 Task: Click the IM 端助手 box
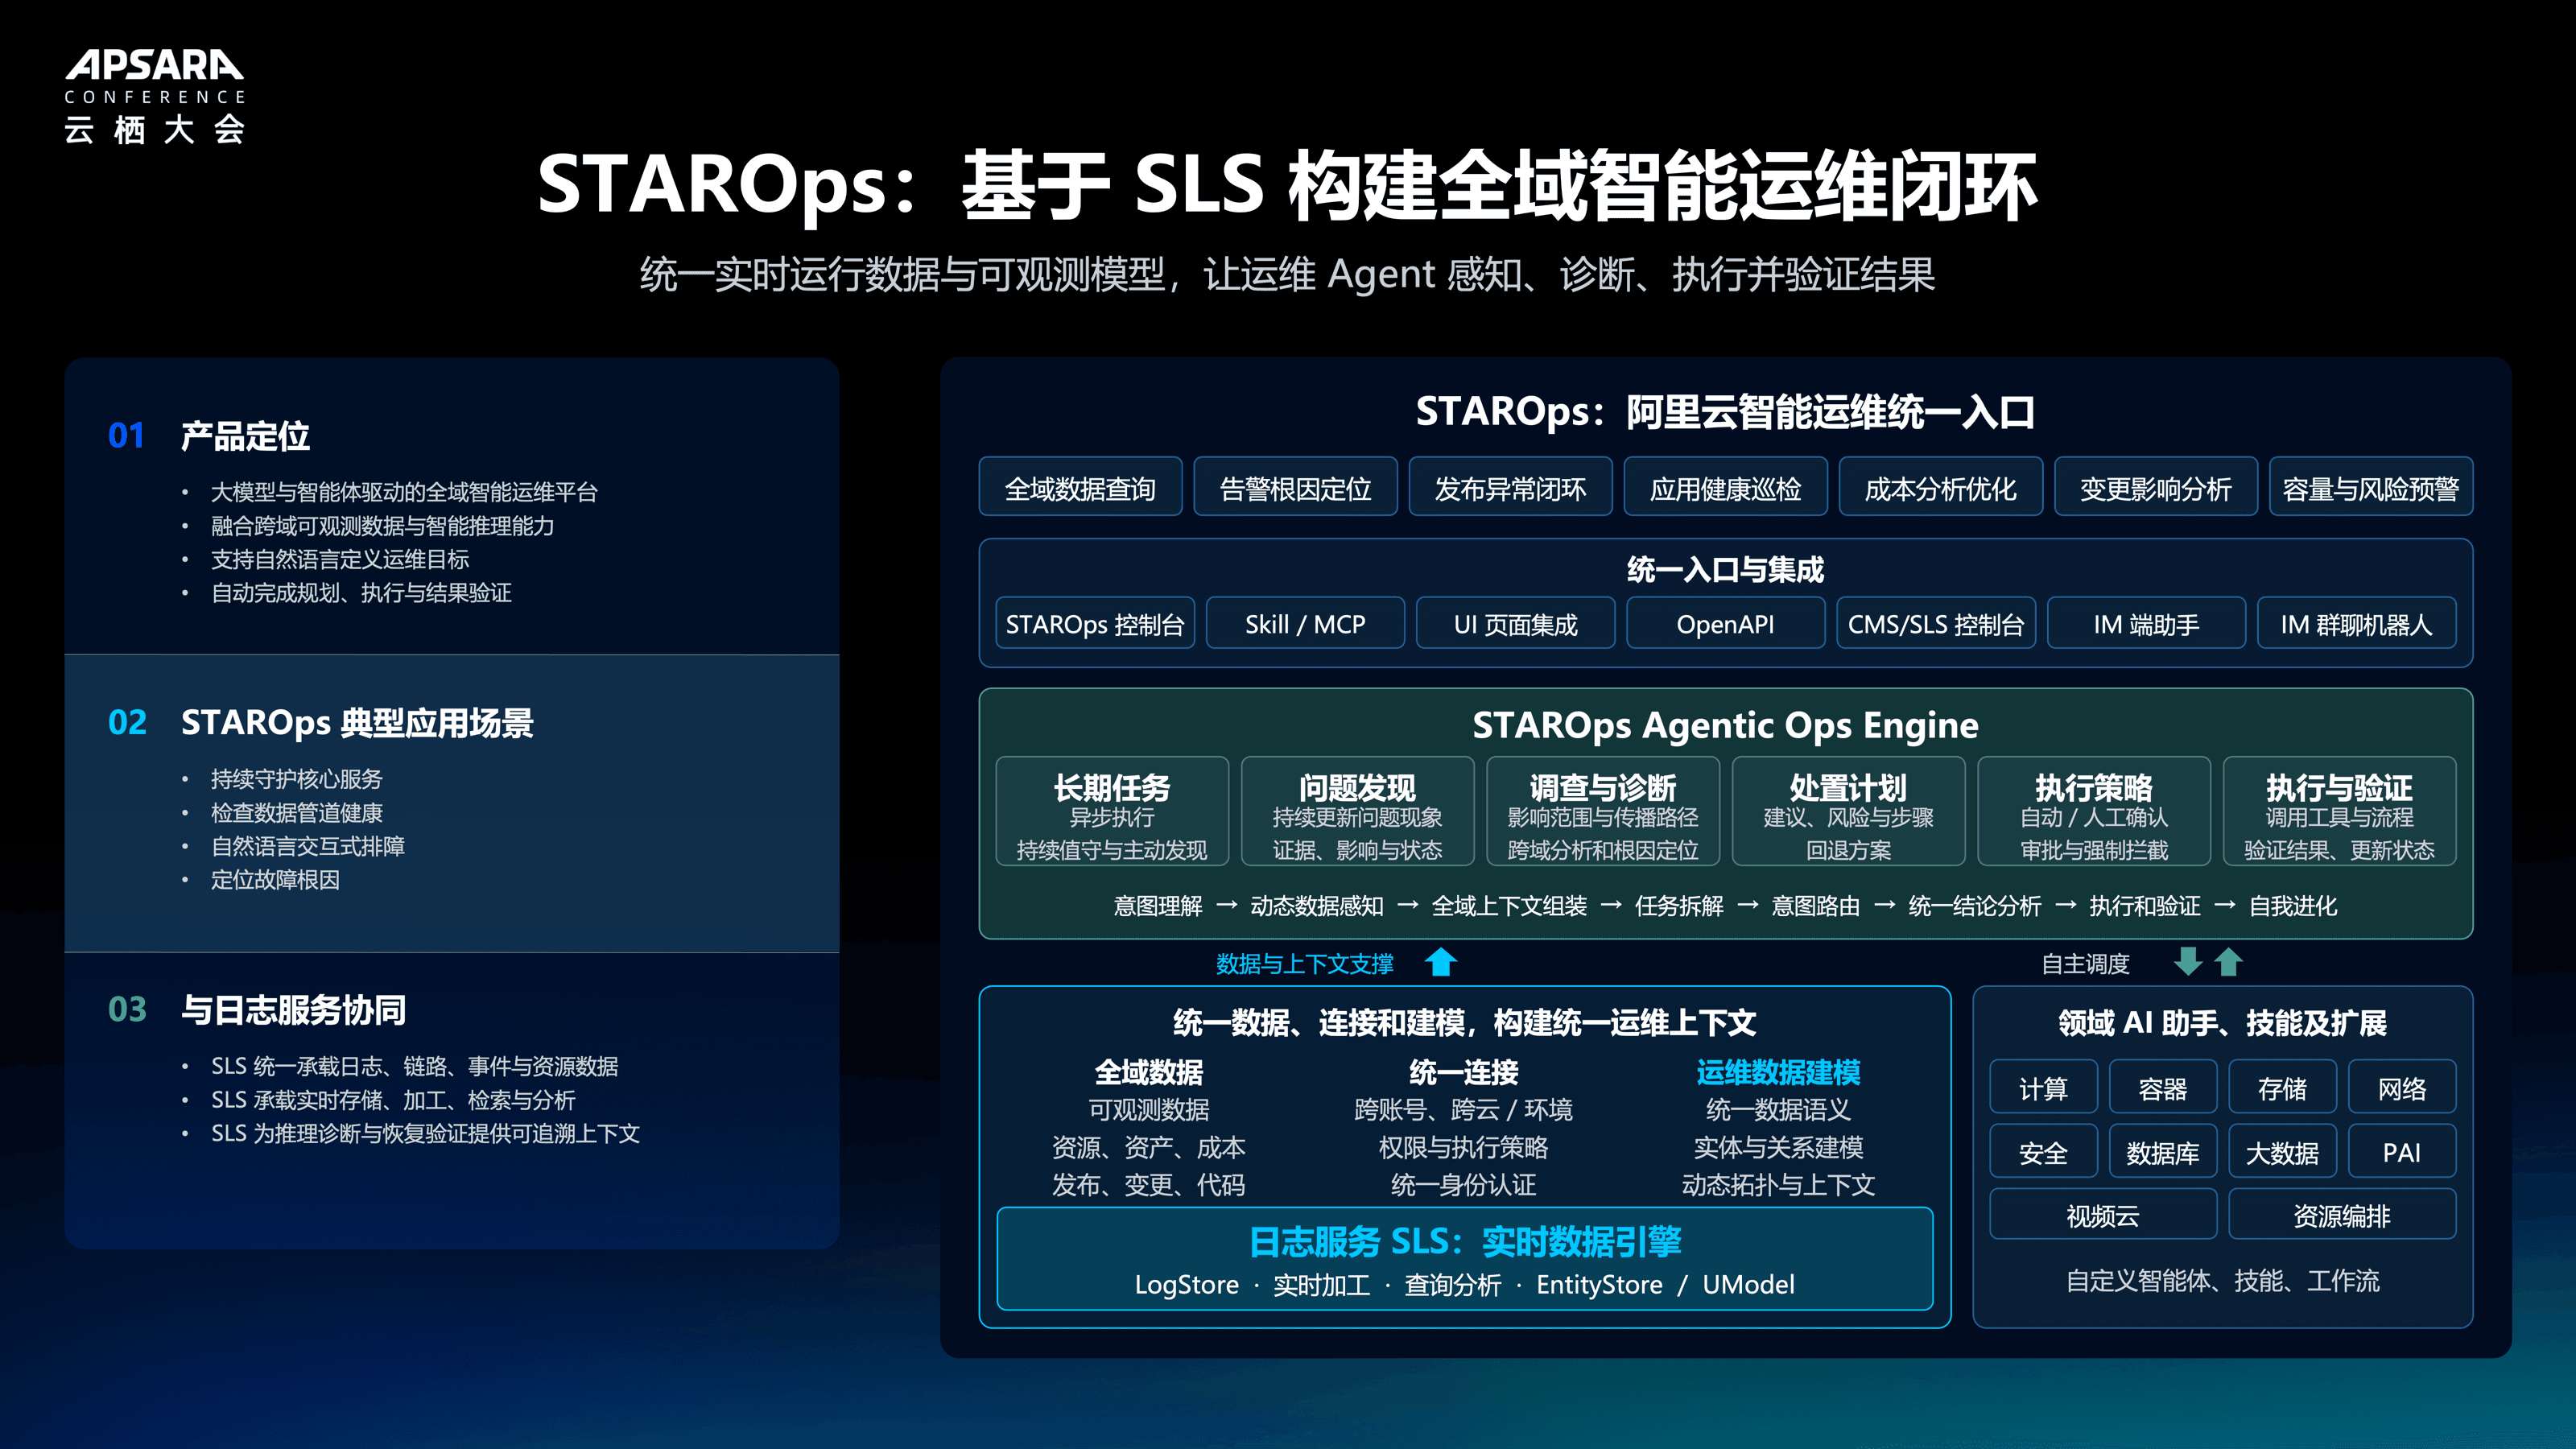tap(2146, 624)
